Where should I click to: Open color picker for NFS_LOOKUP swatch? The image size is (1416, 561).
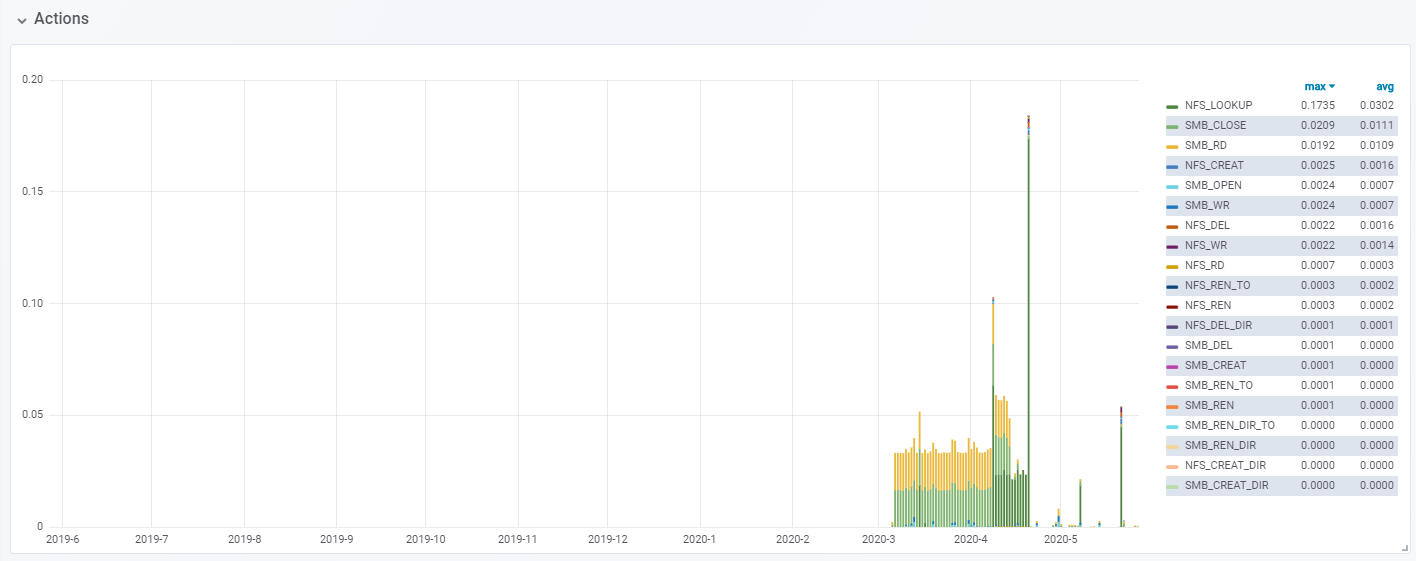[x=1172, y=106]
